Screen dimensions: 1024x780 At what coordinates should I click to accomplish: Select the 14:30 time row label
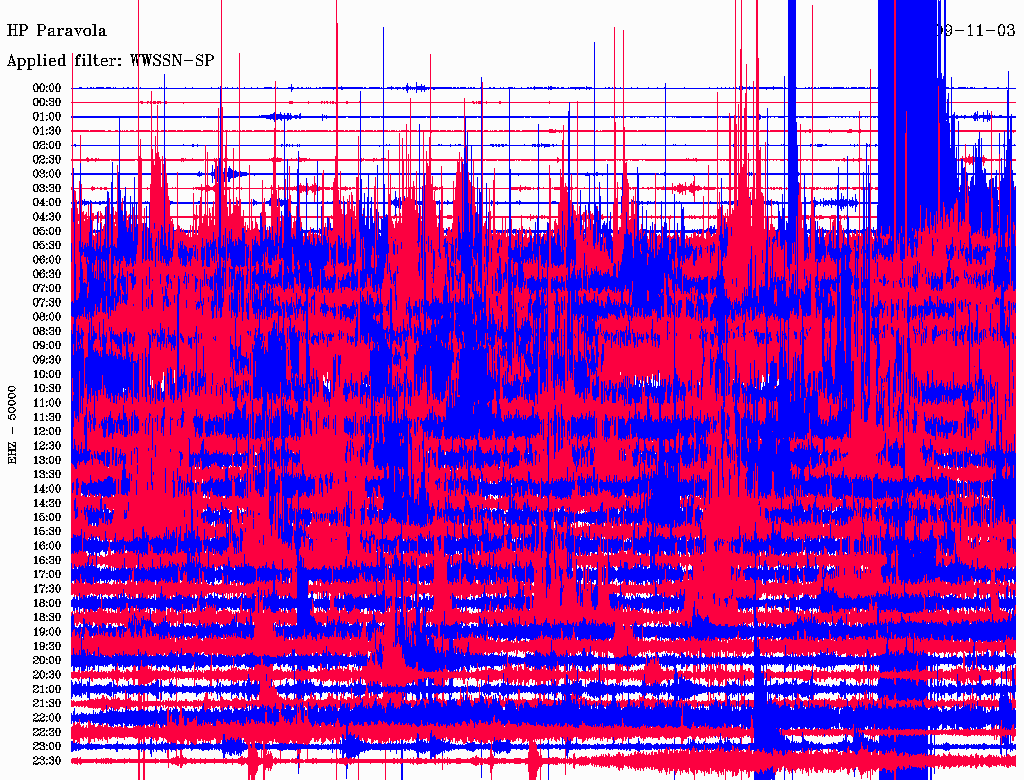pos(47,503)
